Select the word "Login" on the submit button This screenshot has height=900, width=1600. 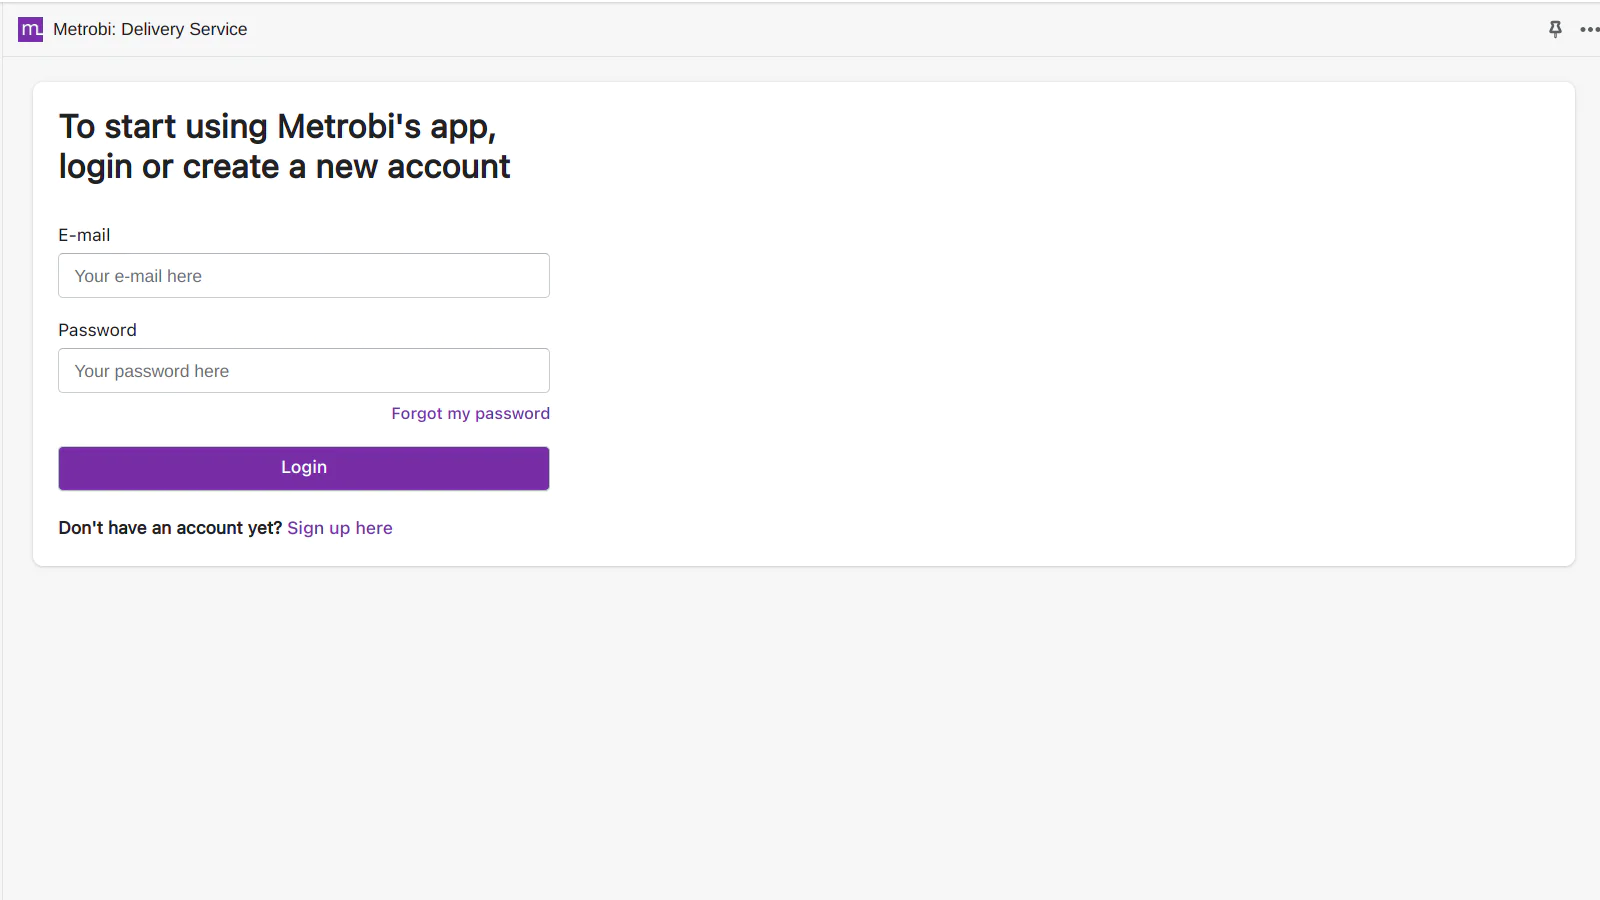304,468
